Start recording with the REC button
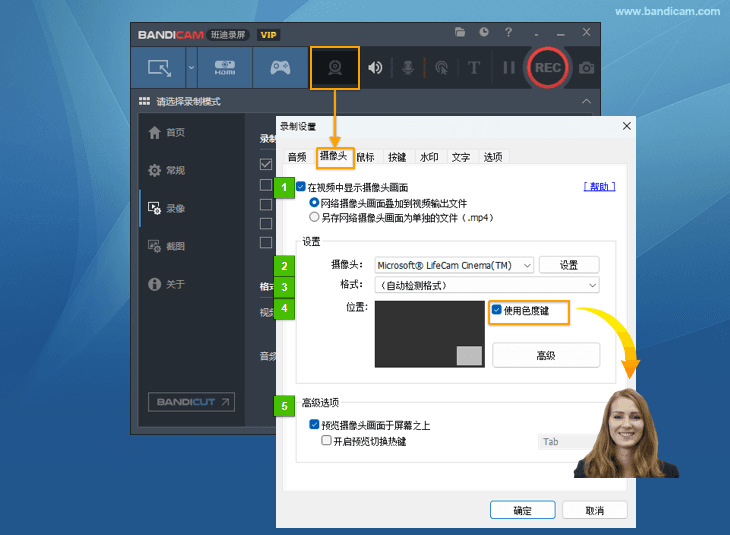The image size is (730, 535). click(548, 68)
